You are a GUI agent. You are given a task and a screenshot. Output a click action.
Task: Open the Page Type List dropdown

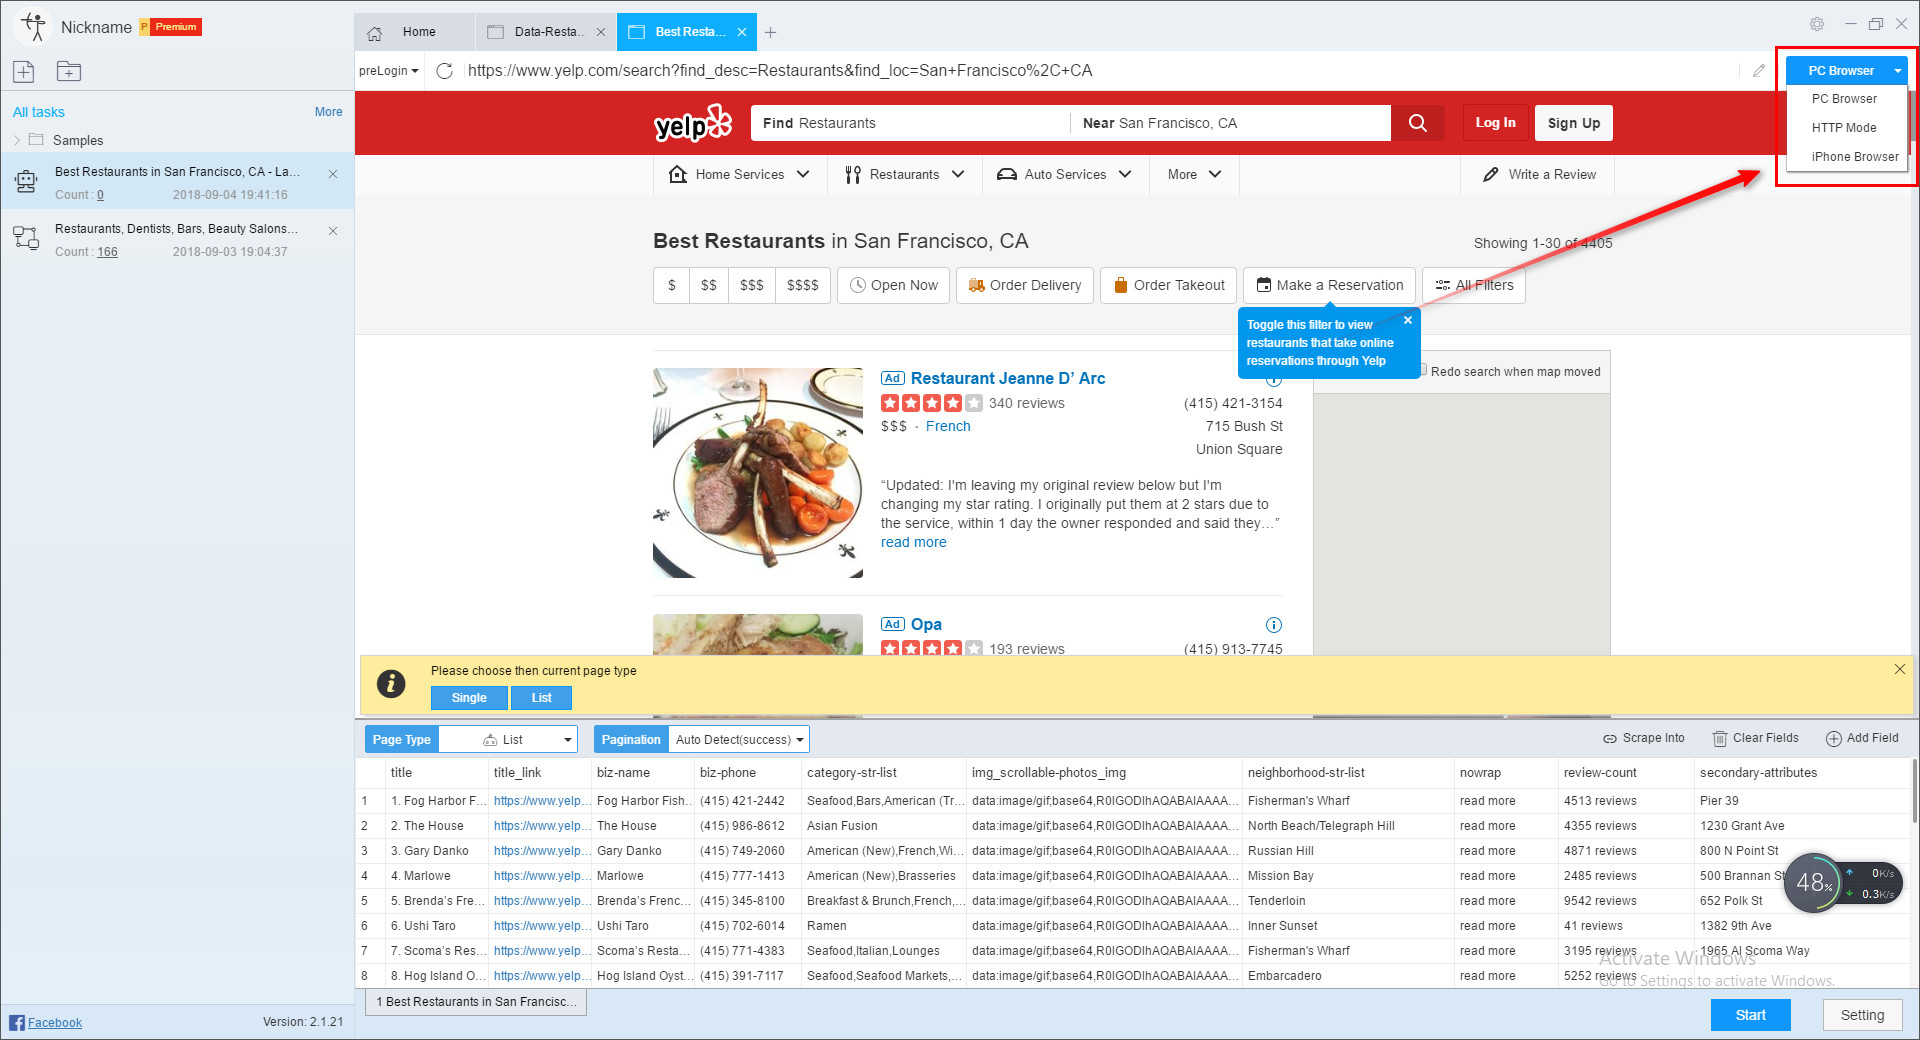(527, 740)
